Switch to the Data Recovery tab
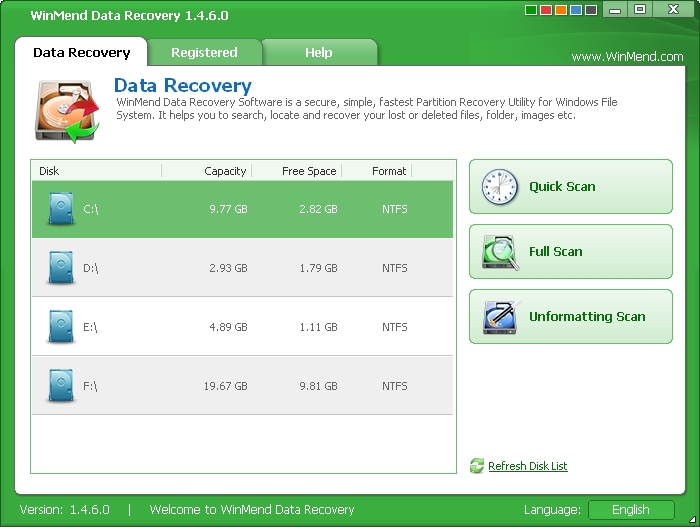The height and width of the screenshot is (527, 700). [x=81, y=52]
